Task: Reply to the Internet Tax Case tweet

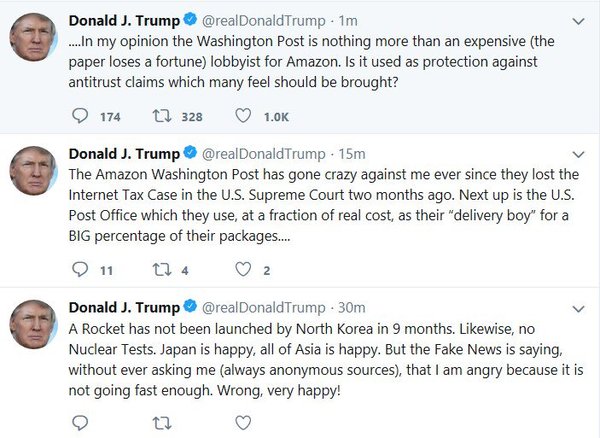Action: pos(81,270)
